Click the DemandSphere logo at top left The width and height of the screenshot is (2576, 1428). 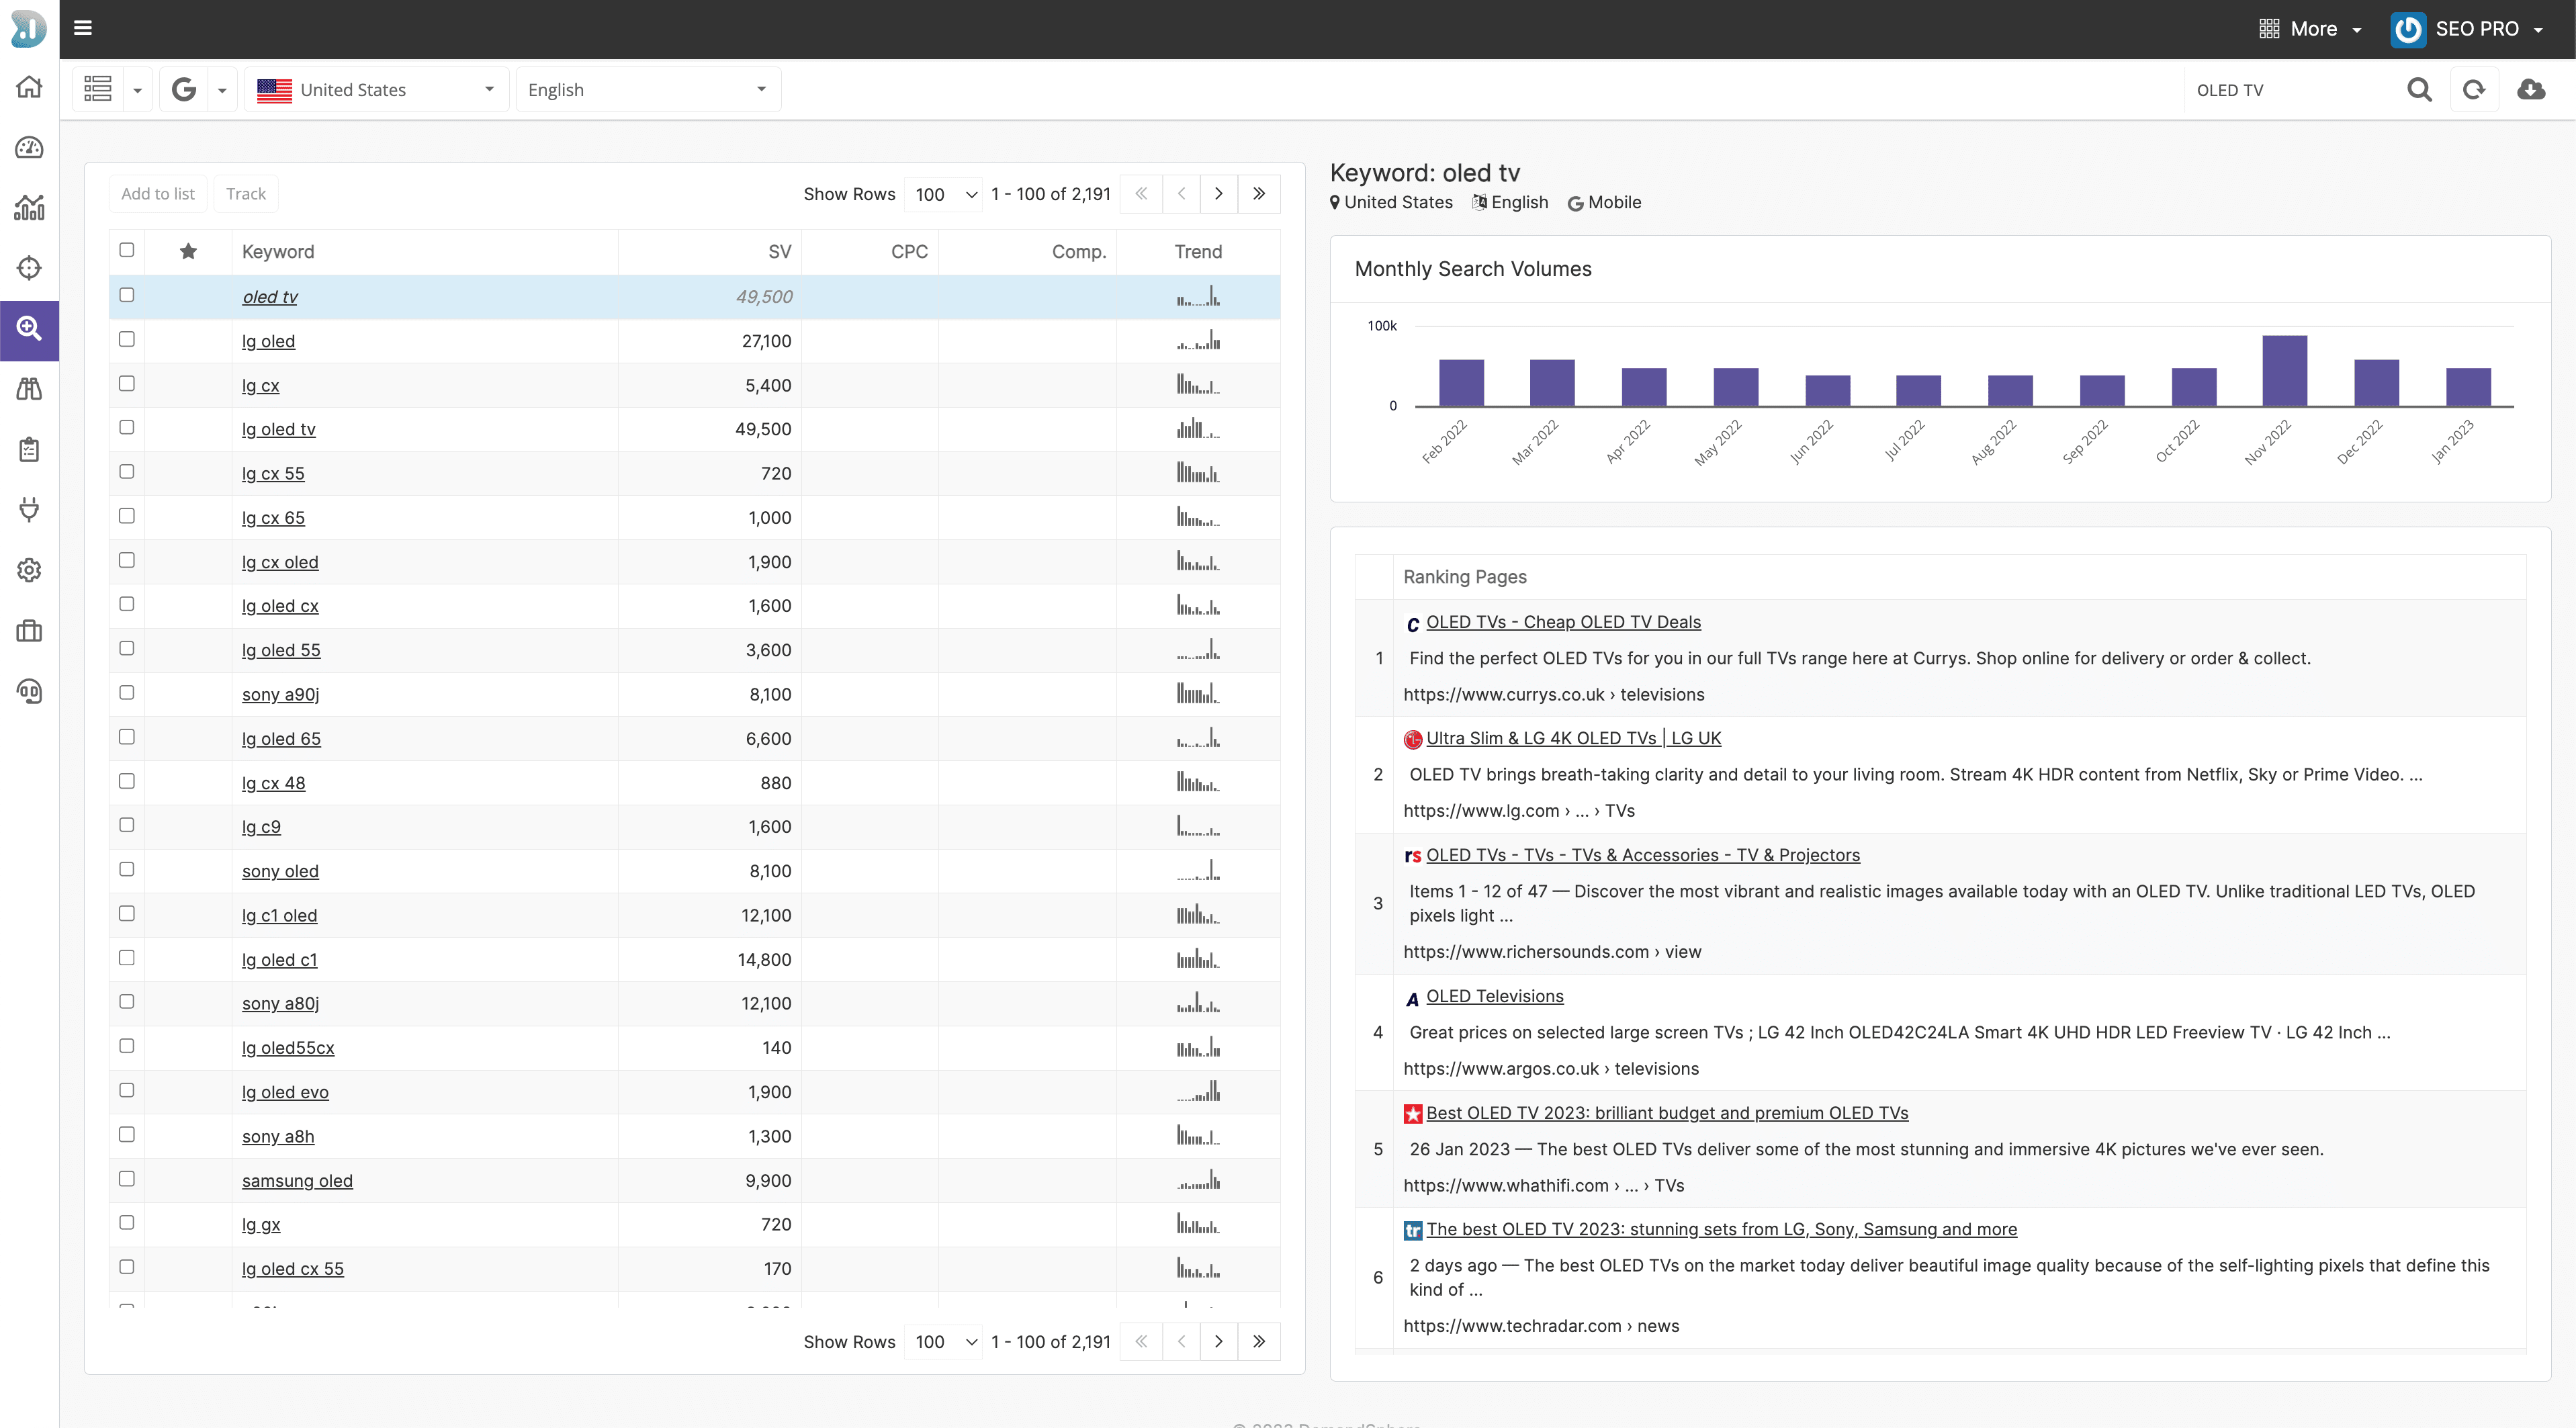28,28
